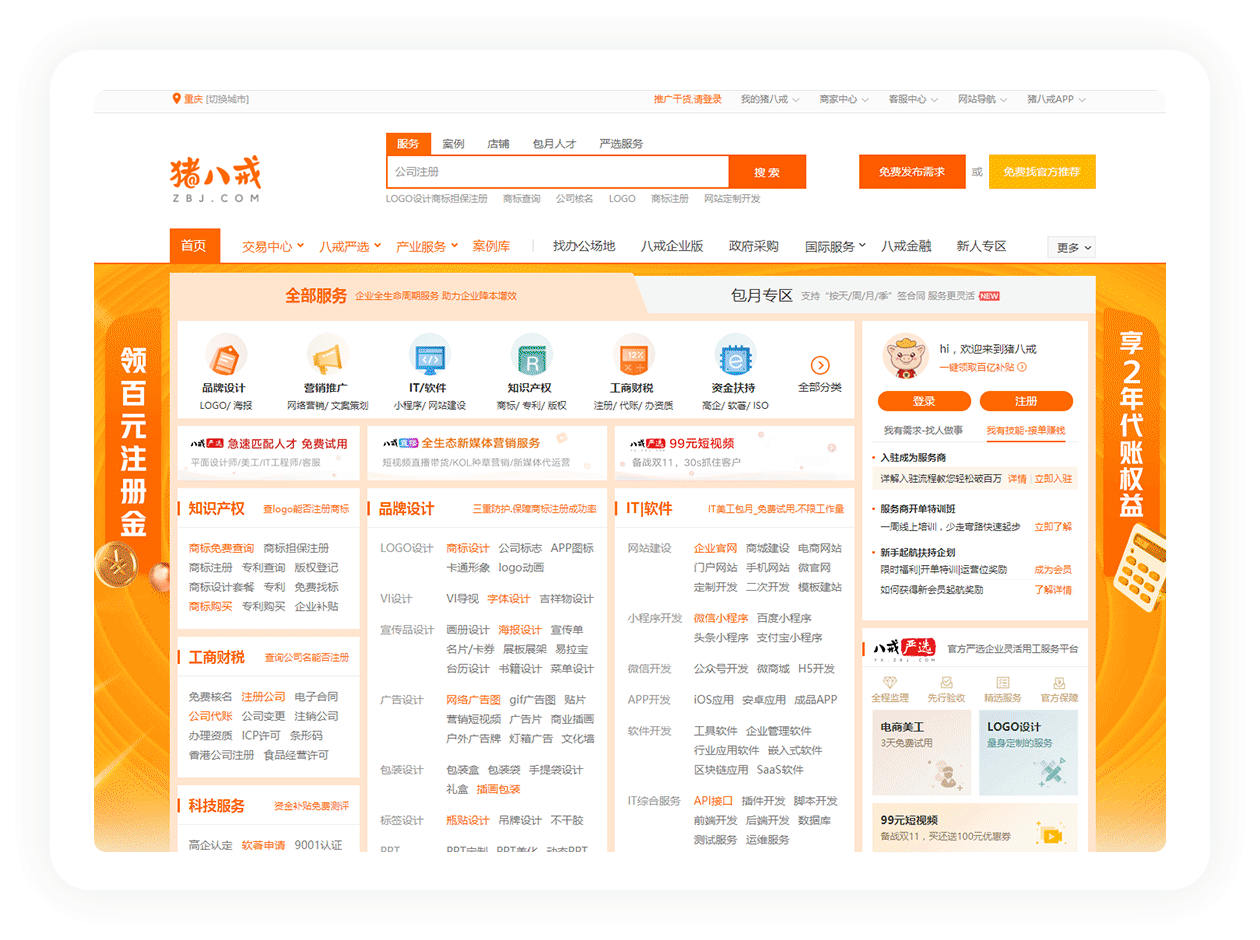This screenshot has width=1260, height=940.
Task: Open the 电商美工 service card
Action: coord(921,752)
